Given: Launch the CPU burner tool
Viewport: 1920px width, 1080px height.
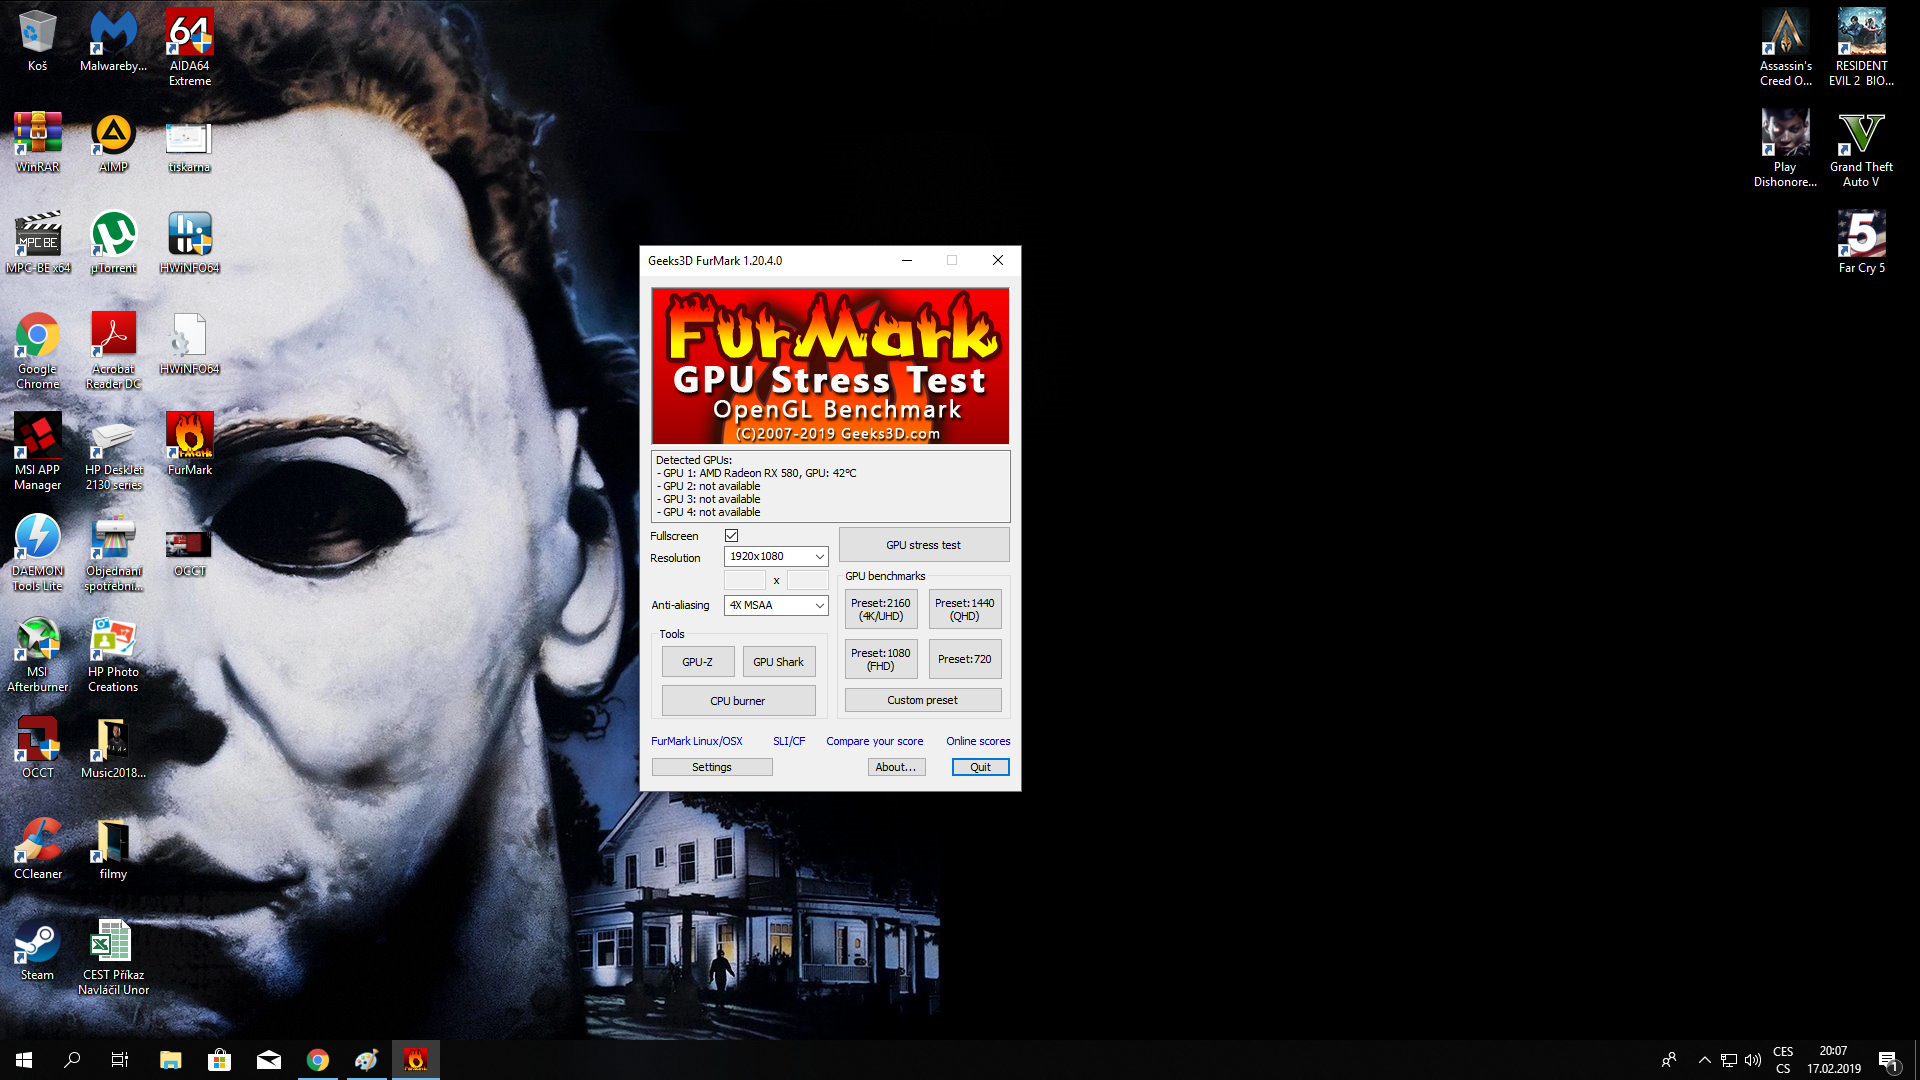Looking at the screenshot, I should (x=738, y=701).
